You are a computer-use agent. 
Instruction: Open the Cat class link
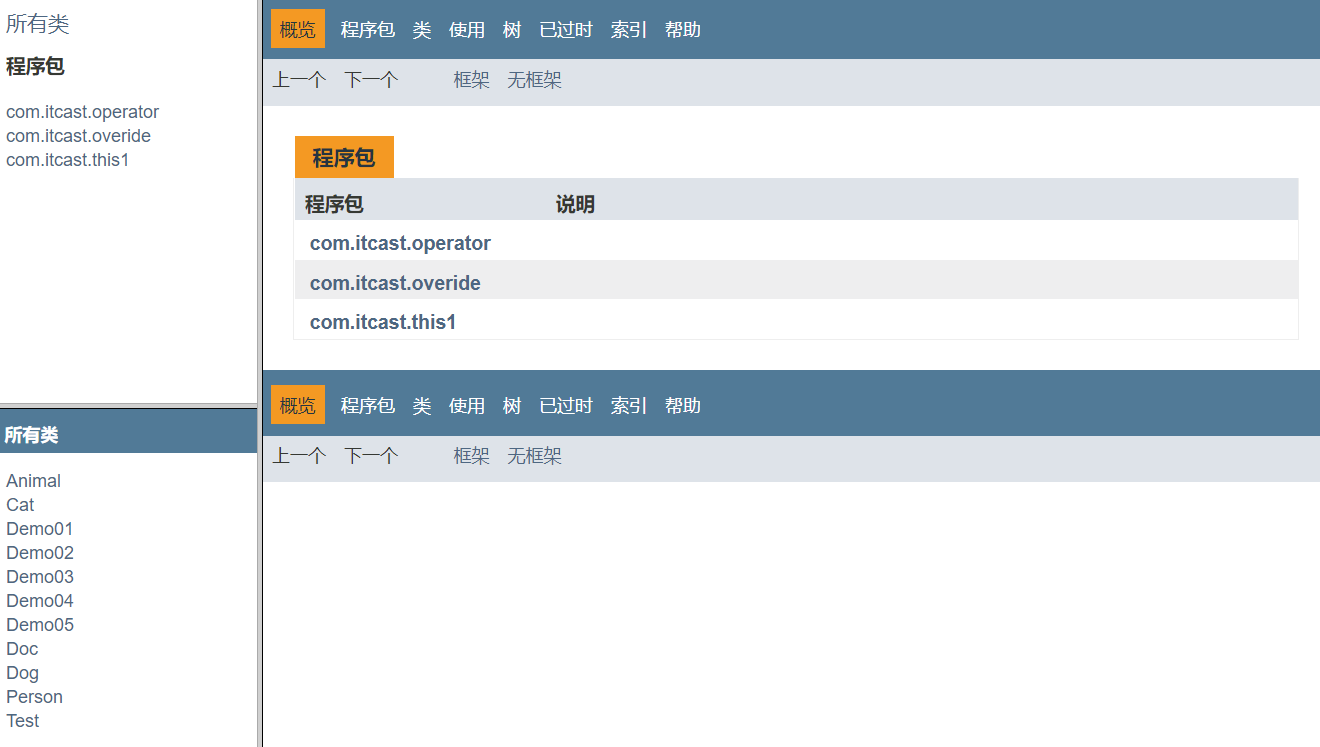19,504
